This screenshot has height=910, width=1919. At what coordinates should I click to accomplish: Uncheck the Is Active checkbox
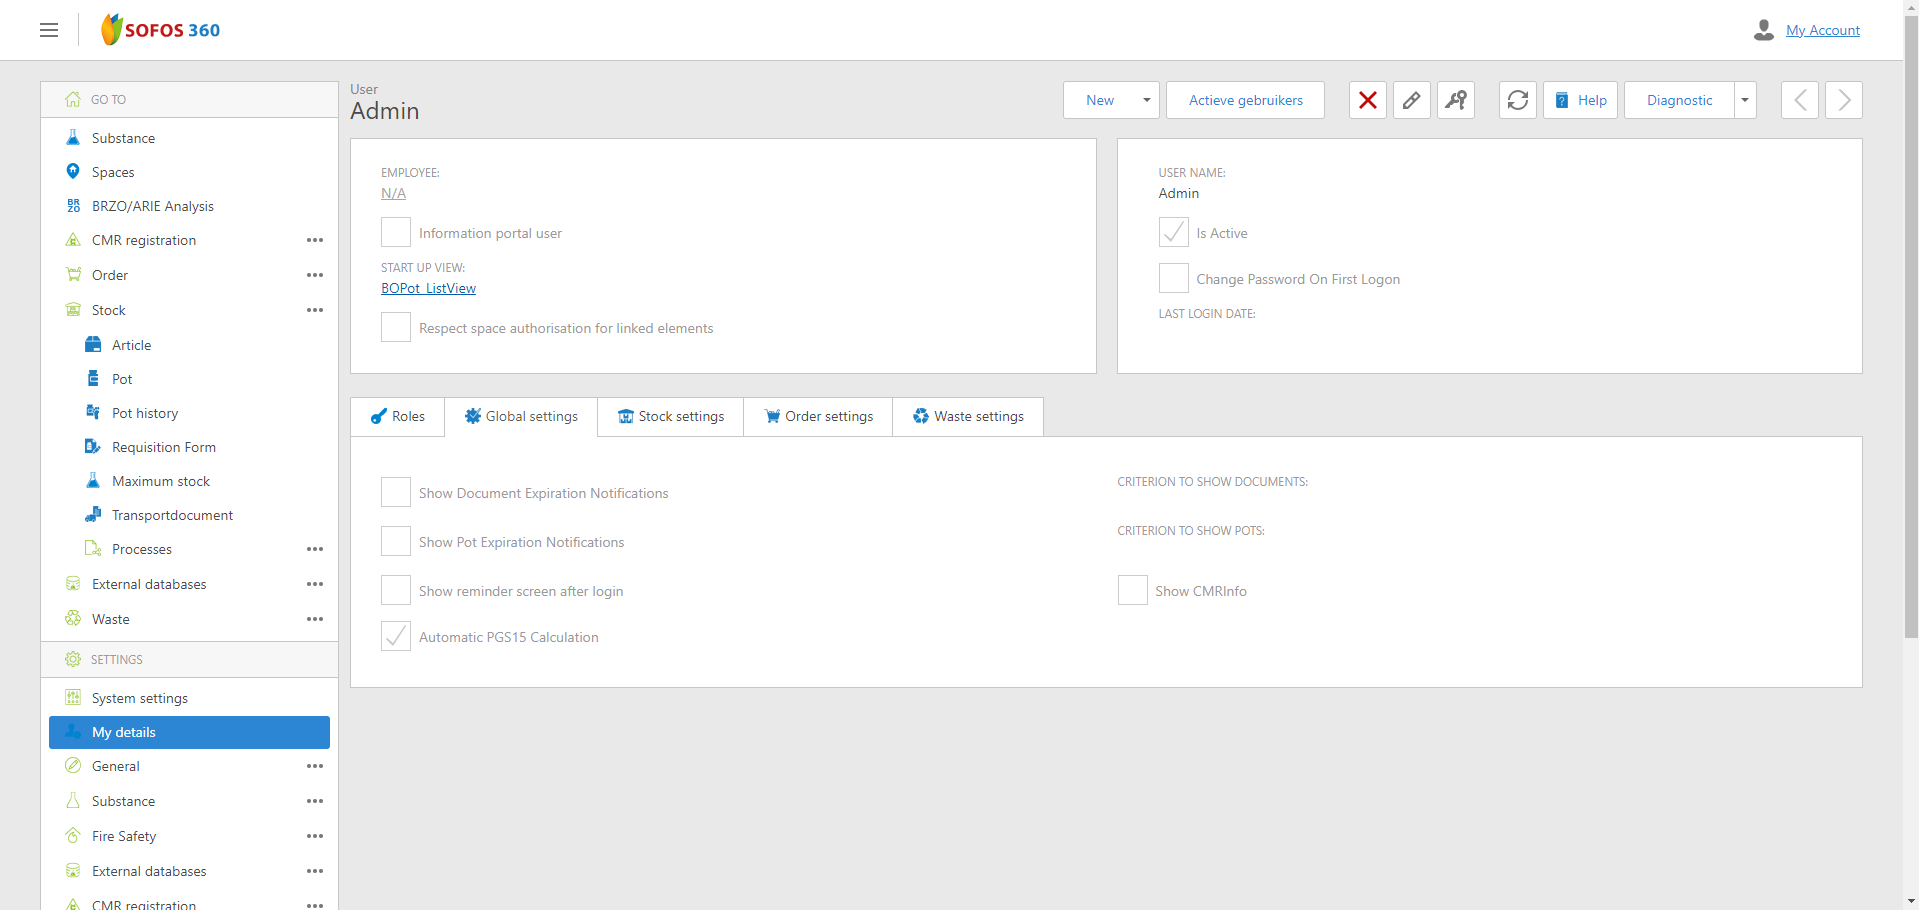(x=1173, y=233)
